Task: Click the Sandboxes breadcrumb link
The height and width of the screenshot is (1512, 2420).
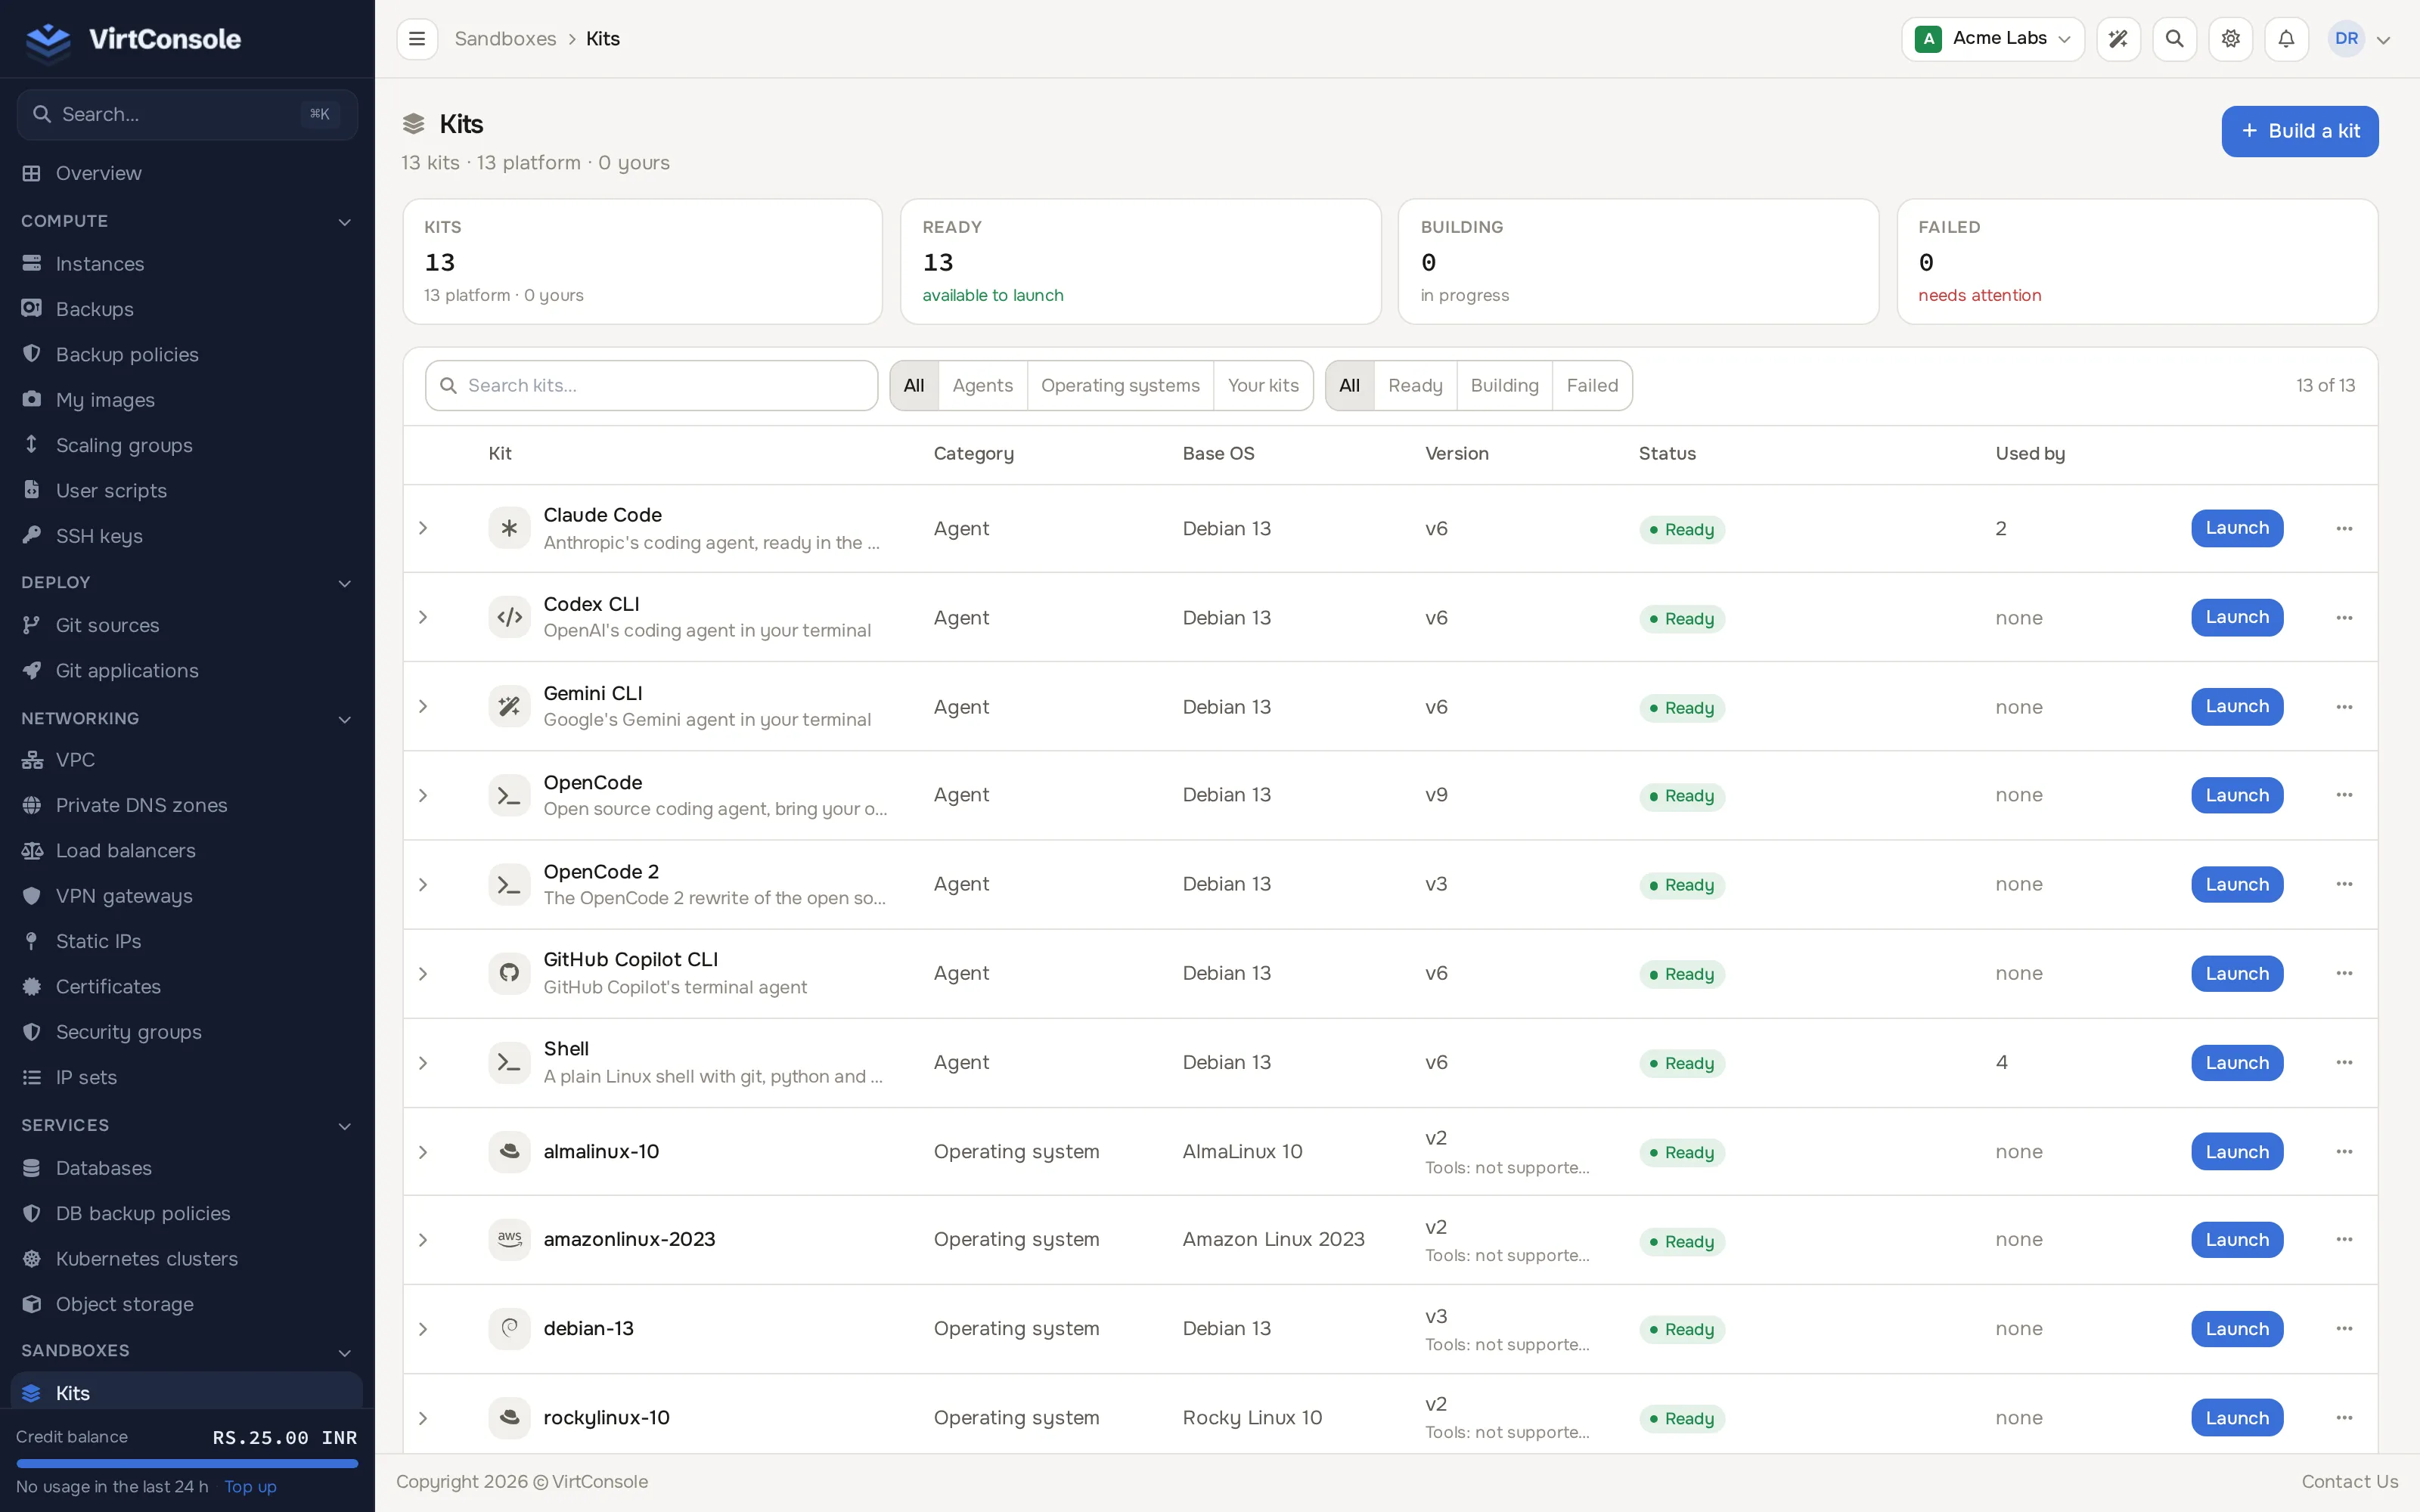Action: tap(505, 39)
